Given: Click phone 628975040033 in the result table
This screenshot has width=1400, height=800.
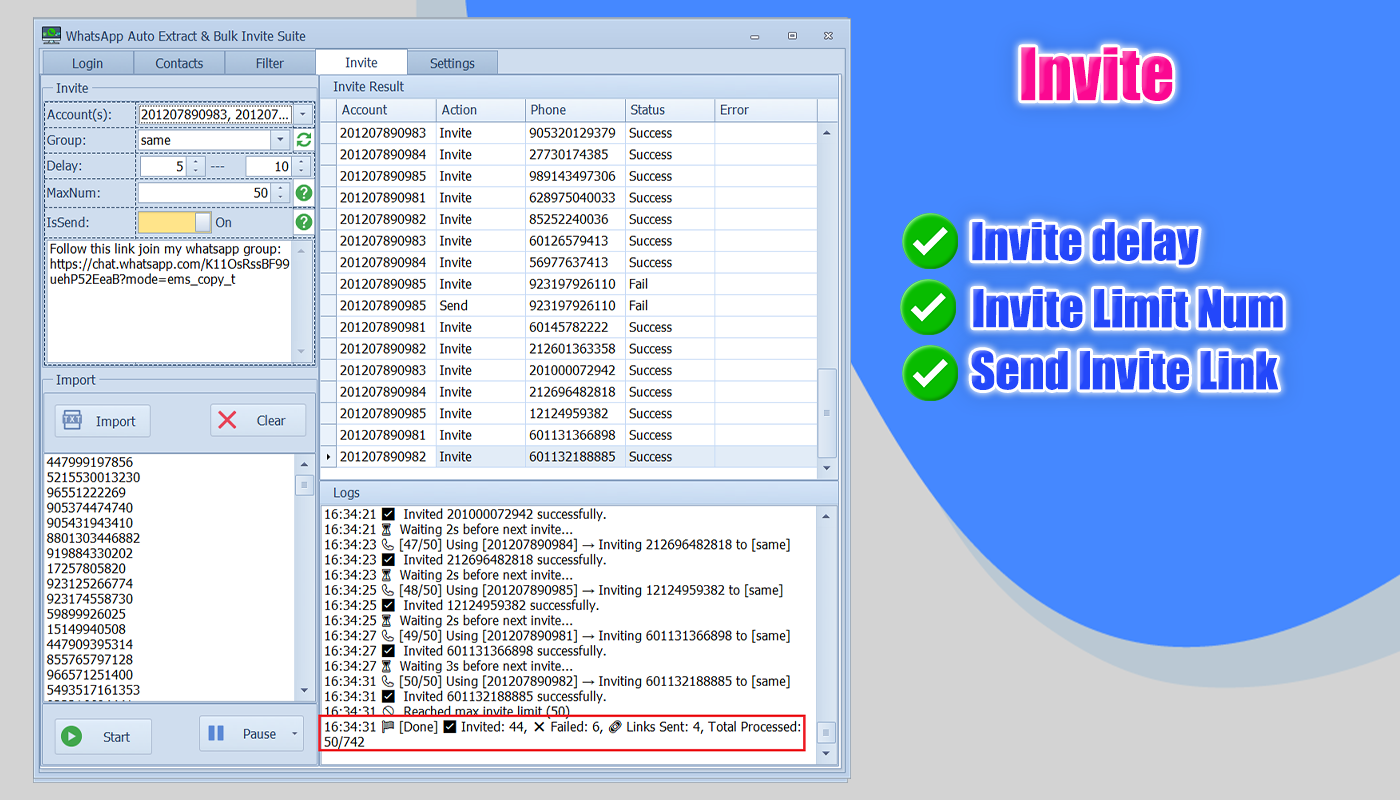Looking at the screenshot, I should tap(576, 198).
